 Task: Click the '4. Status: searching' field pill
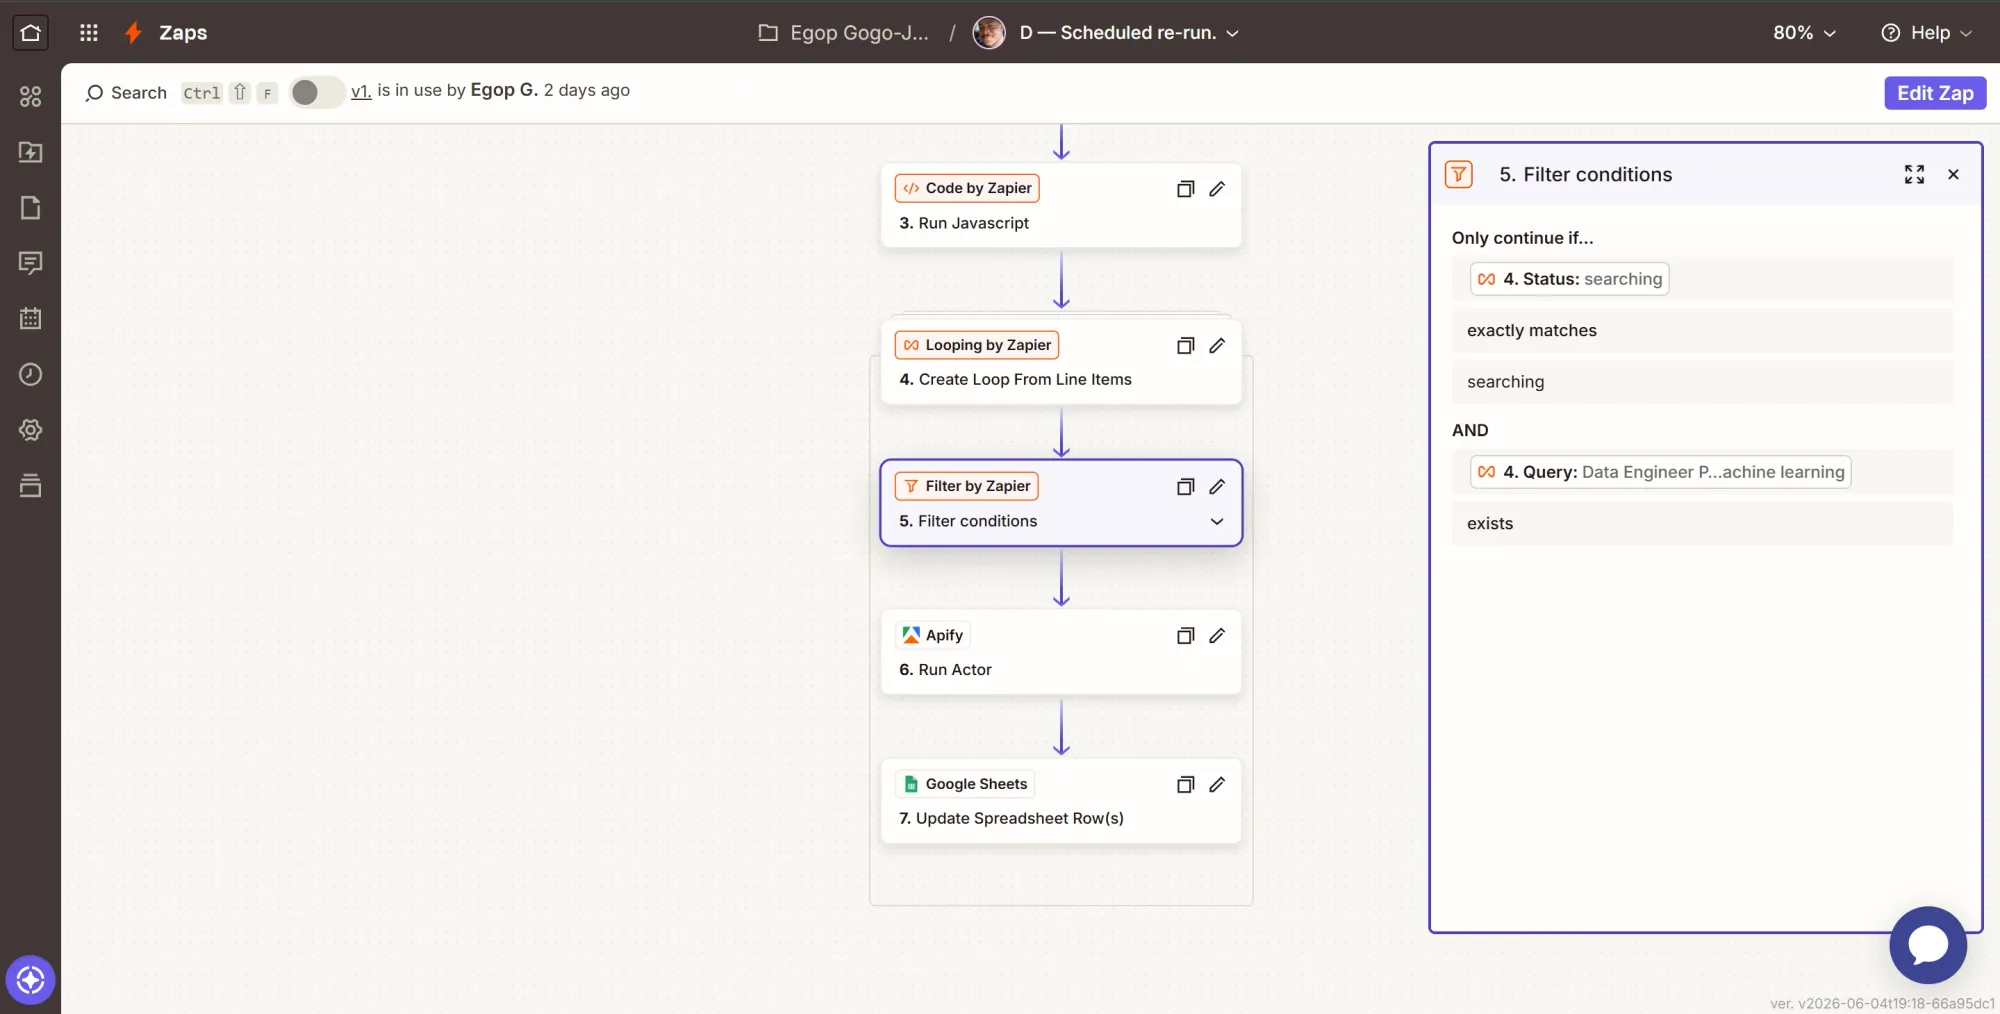[1569, 279]
